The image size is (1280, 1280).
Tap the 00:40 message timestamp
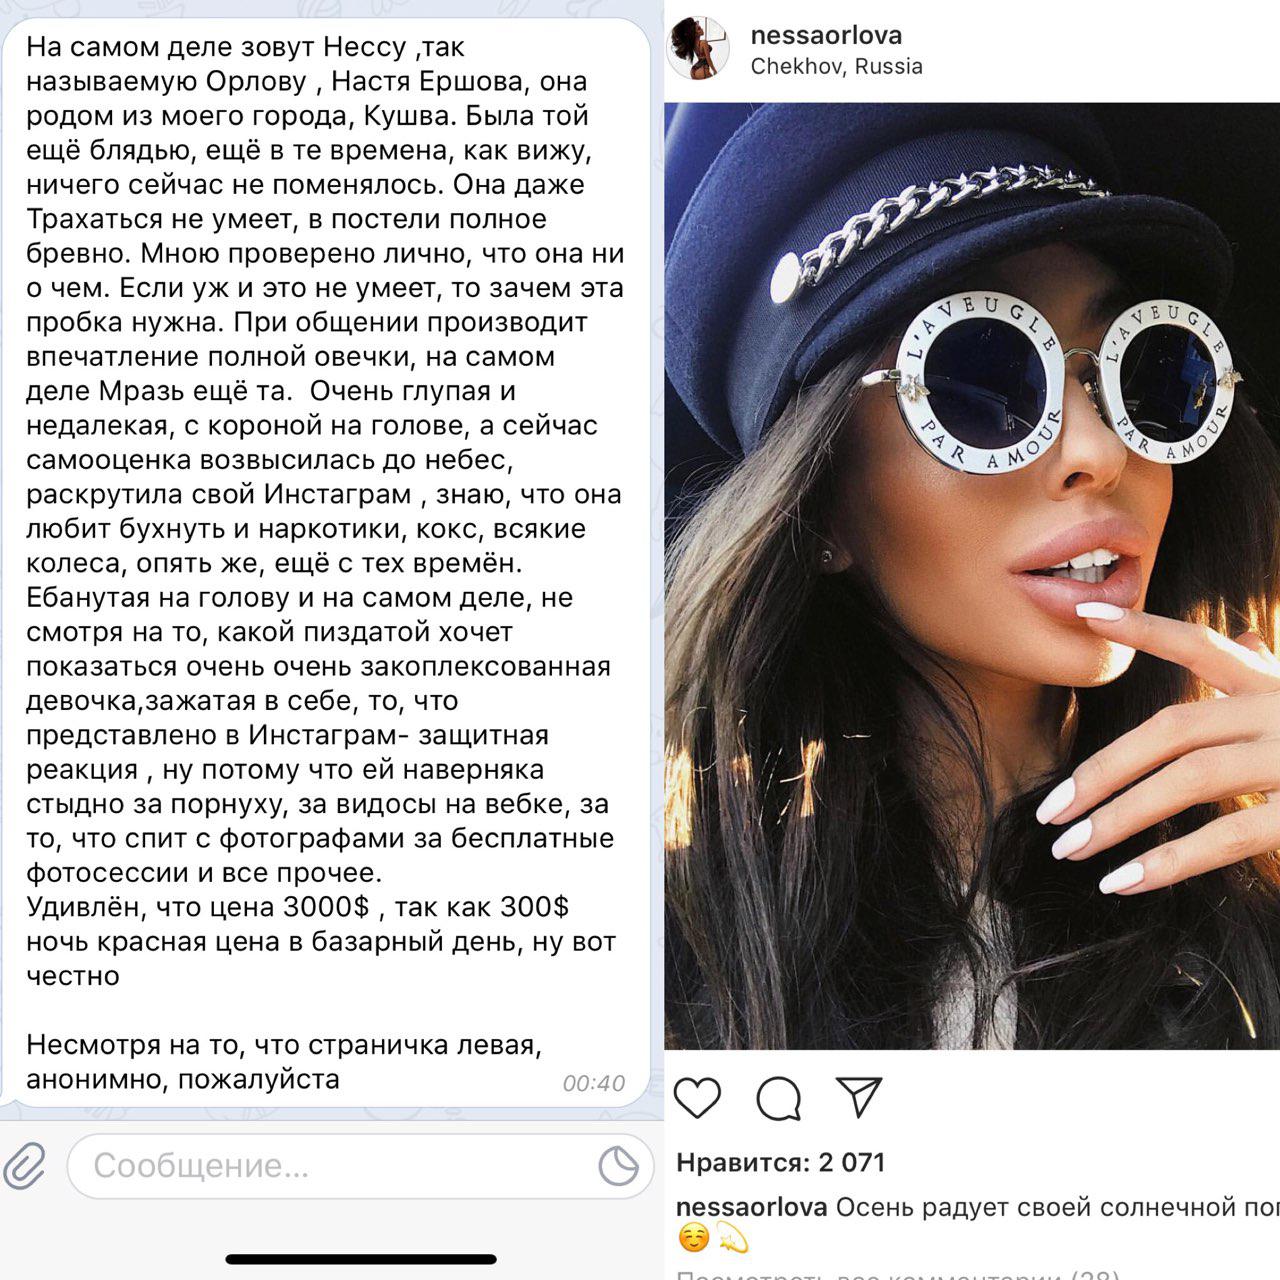coord(593,1083)
